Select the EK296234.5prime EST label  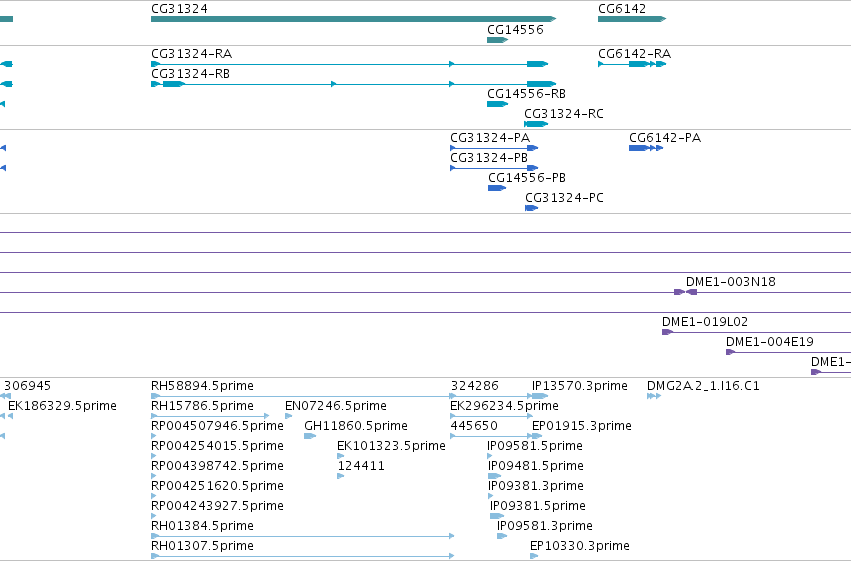pos(504,406)
